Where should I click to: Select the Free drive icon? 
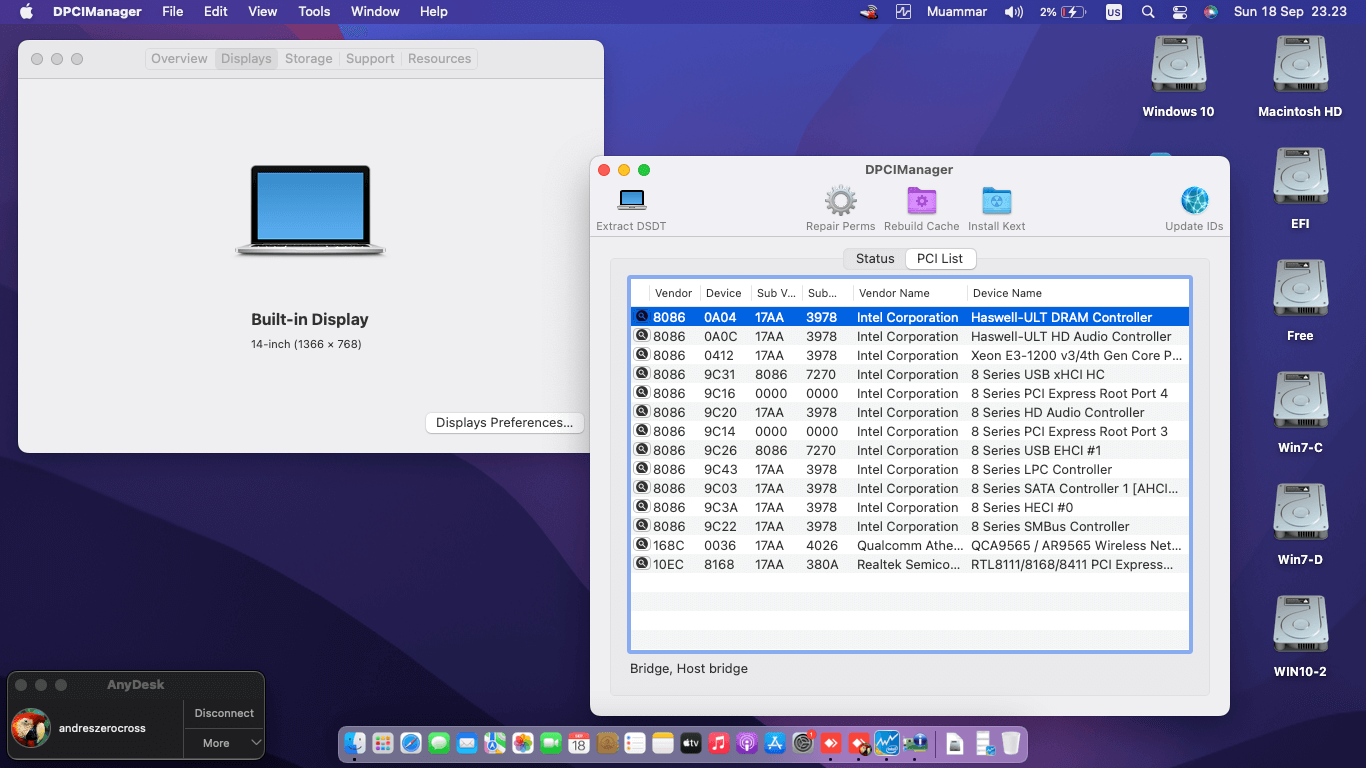(1300, 290)
